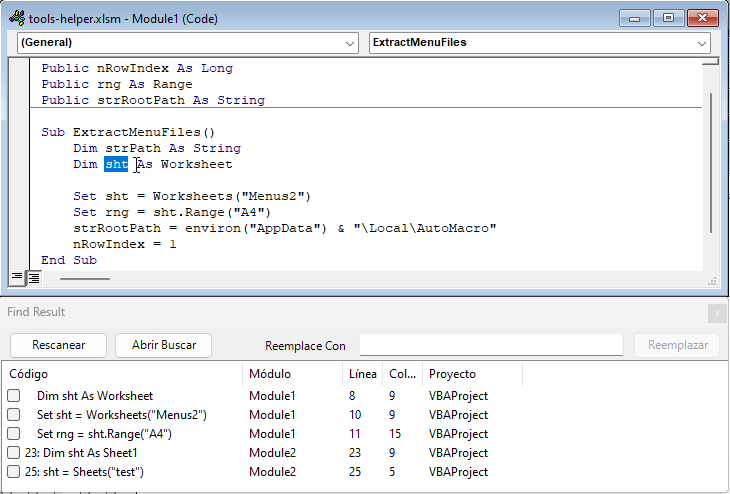This screenshot has height=494, width=730.
Task: Click the 'nRowIndex = 1' code line
Action: [x=125, y=244]
